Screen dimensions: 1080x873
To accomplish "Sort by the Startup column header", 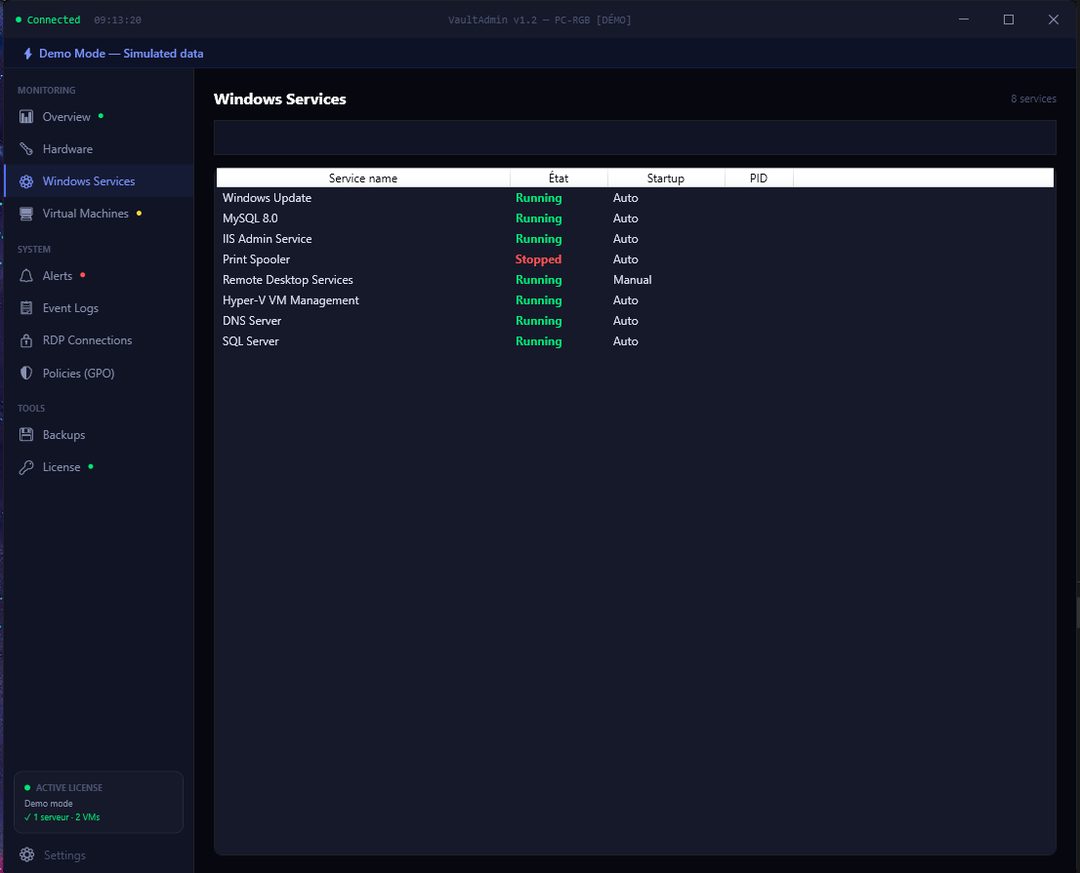I will 665,178.
